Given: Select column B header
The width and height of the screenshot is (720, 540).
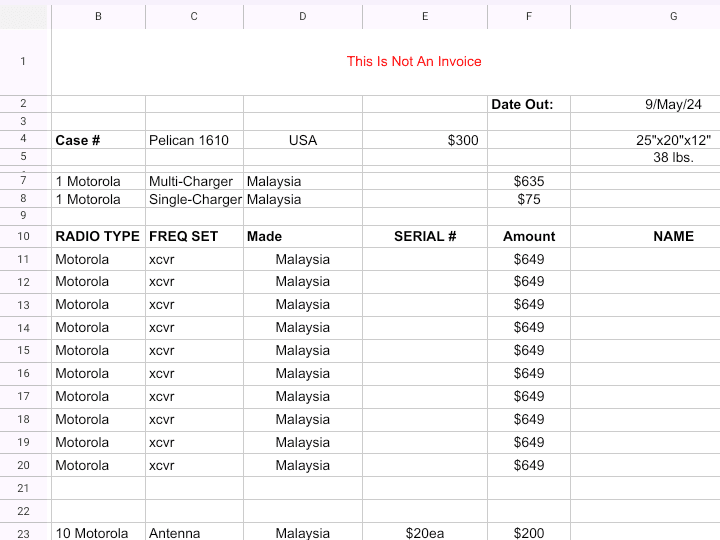Looking at the screenshot, I should (x=98, y=17).
